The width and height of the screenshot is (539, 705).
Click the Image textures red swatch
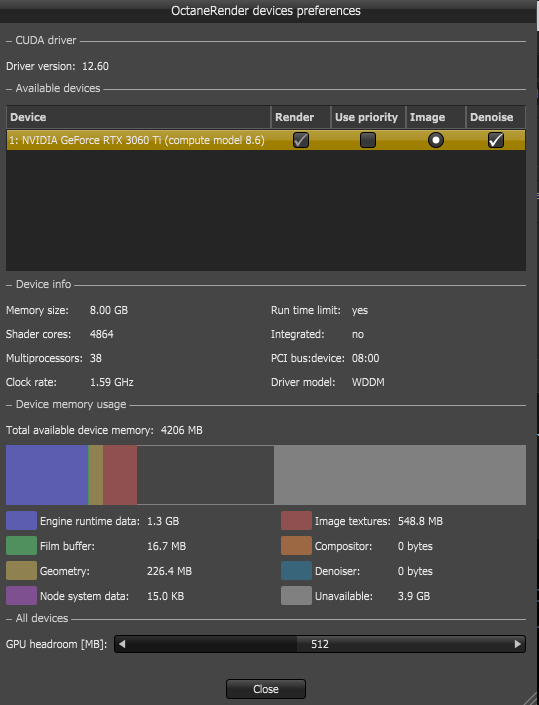(296, 521)
